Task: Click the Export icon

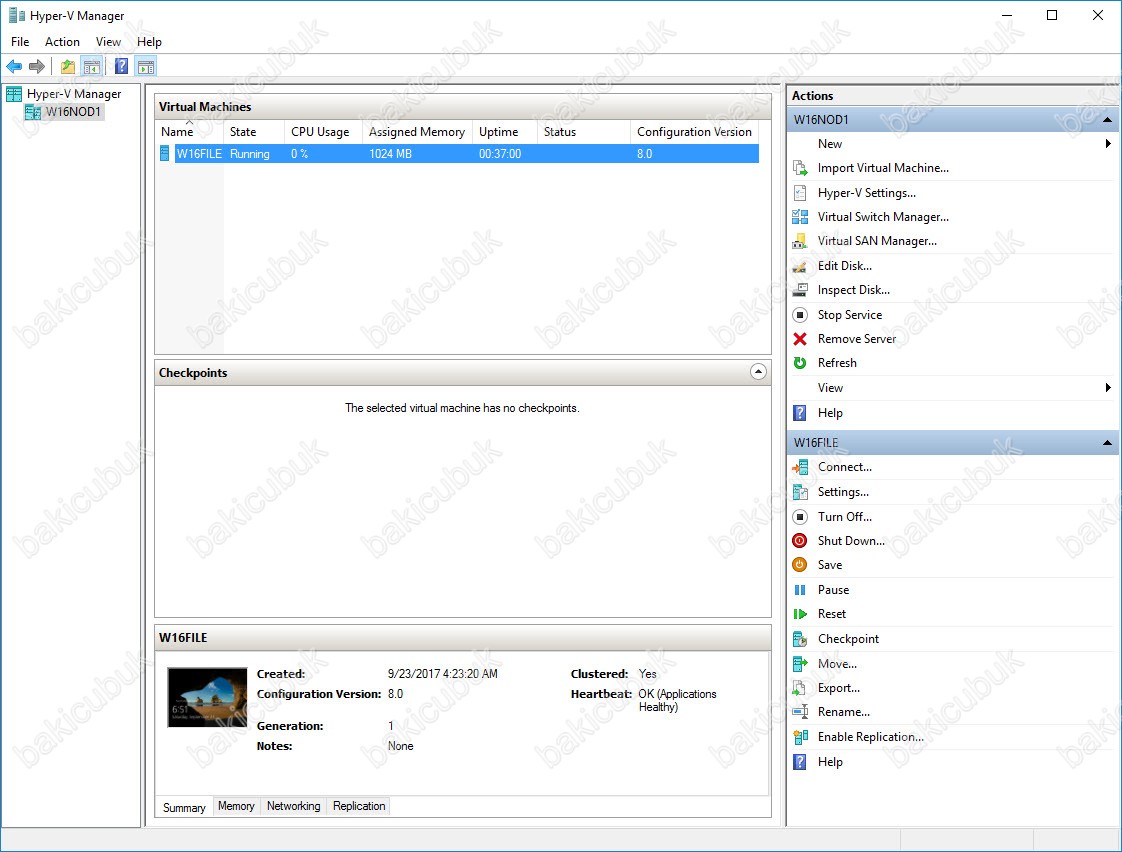Action: [800, 688]
